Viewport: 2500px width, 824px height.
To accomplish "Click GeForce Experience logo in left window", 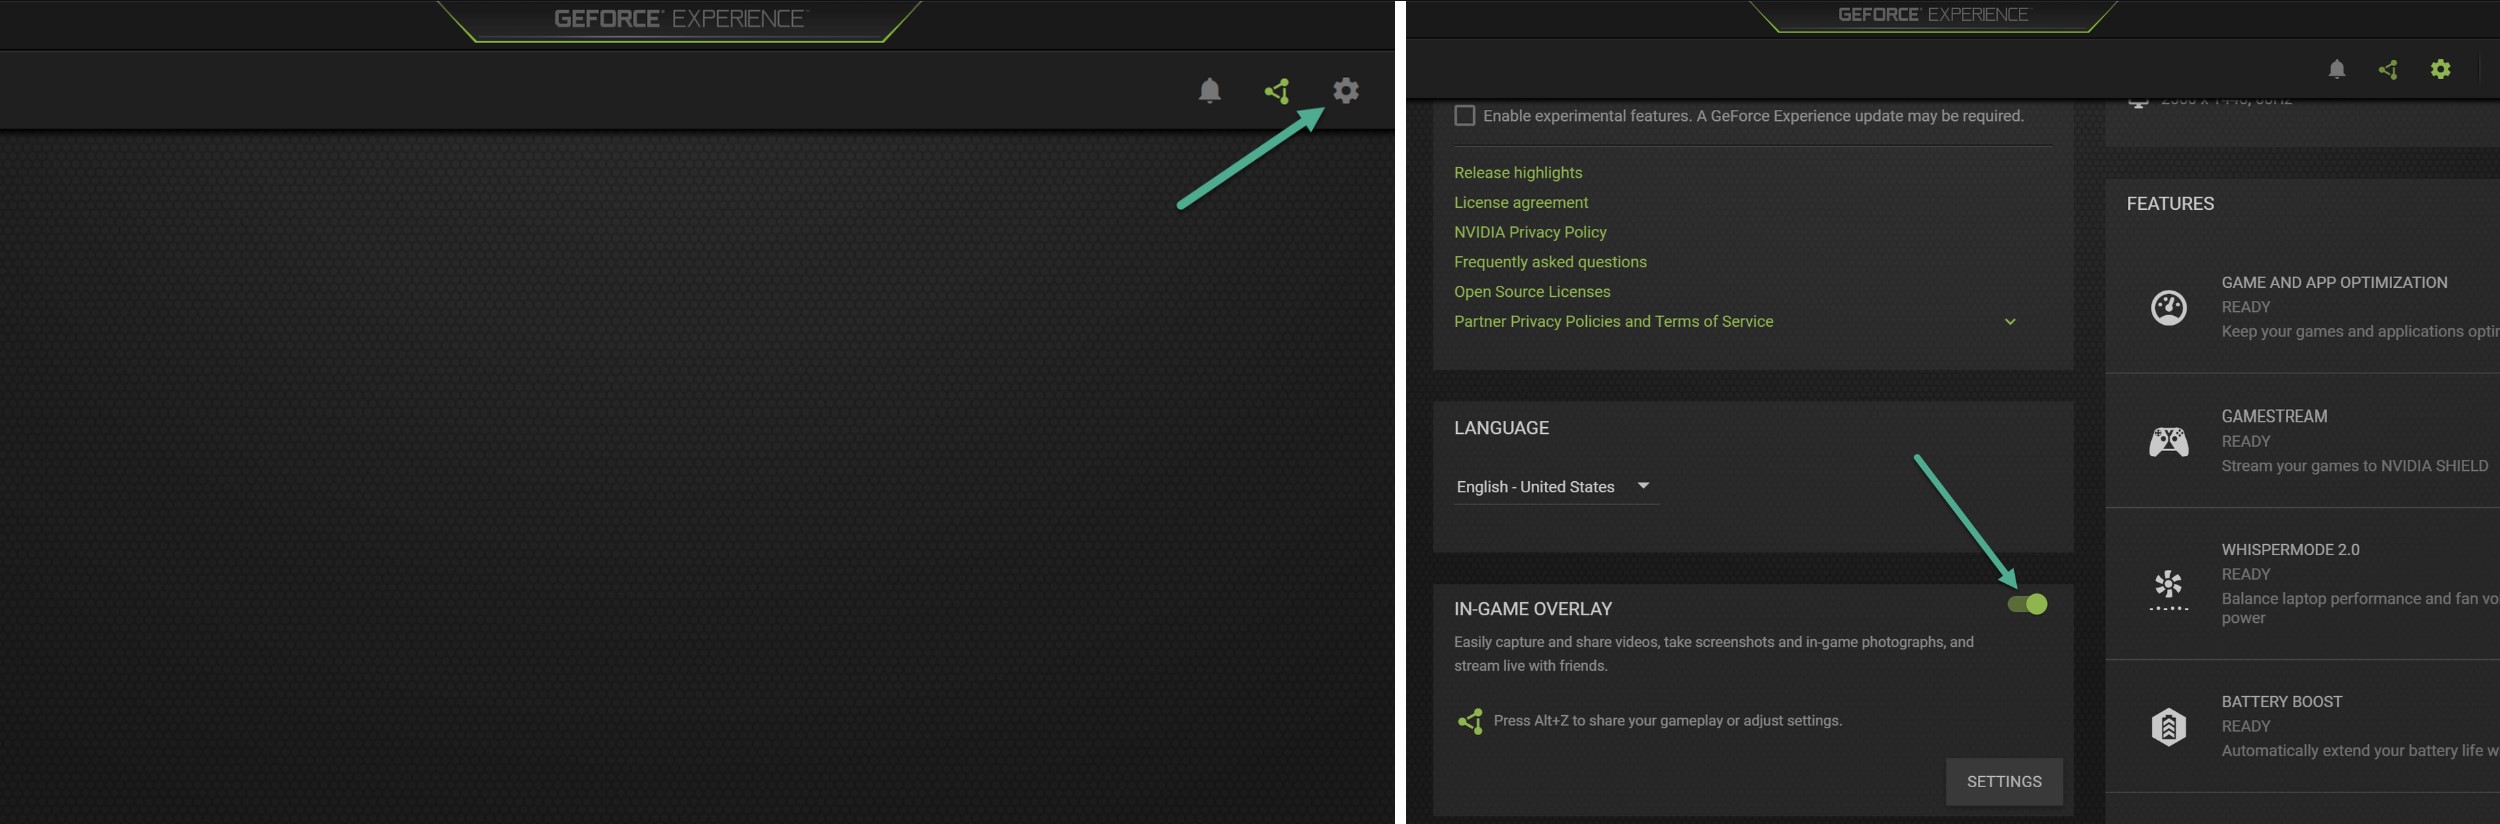I will [679, 19].
